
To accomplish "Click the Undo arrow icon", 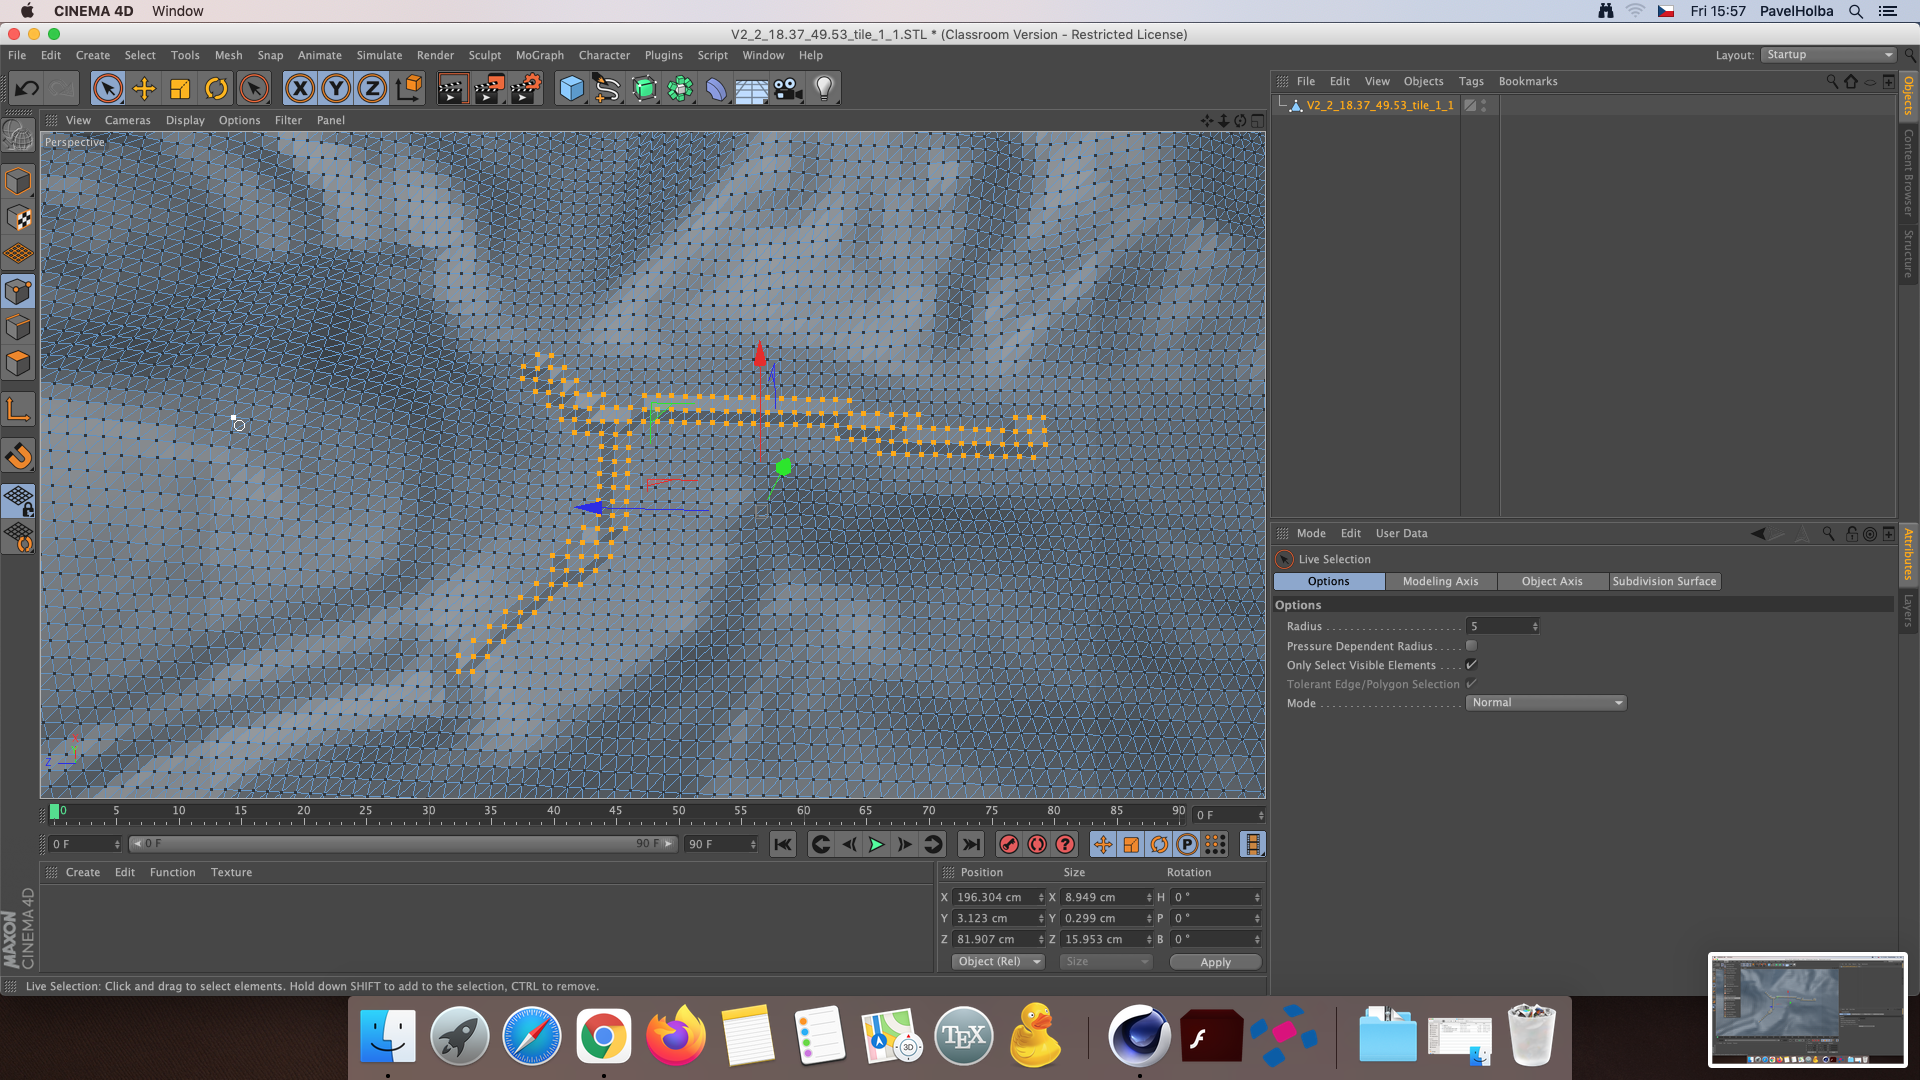I will point(27,89).
